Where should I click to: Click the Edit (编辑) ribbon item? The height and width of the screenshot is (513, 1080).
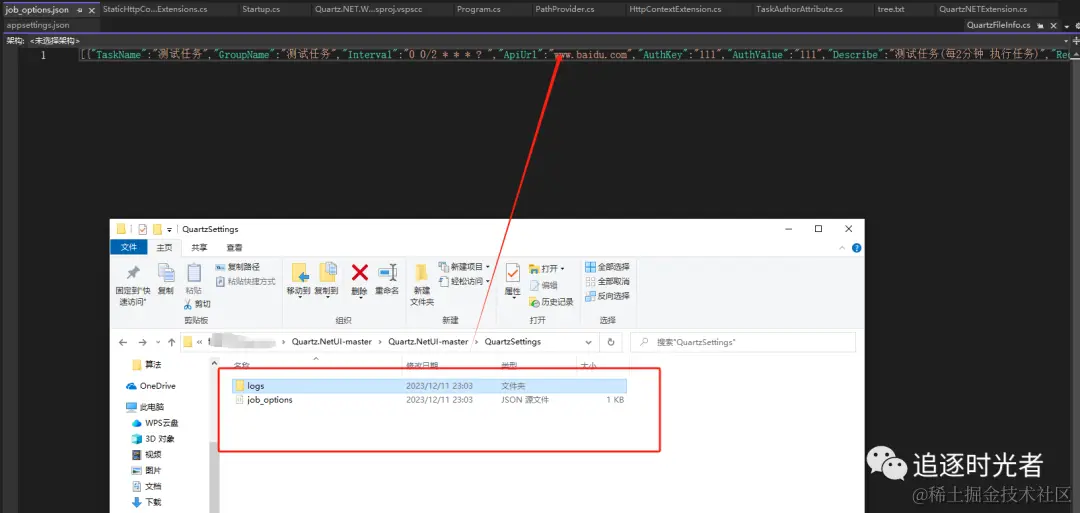[543, 285]
